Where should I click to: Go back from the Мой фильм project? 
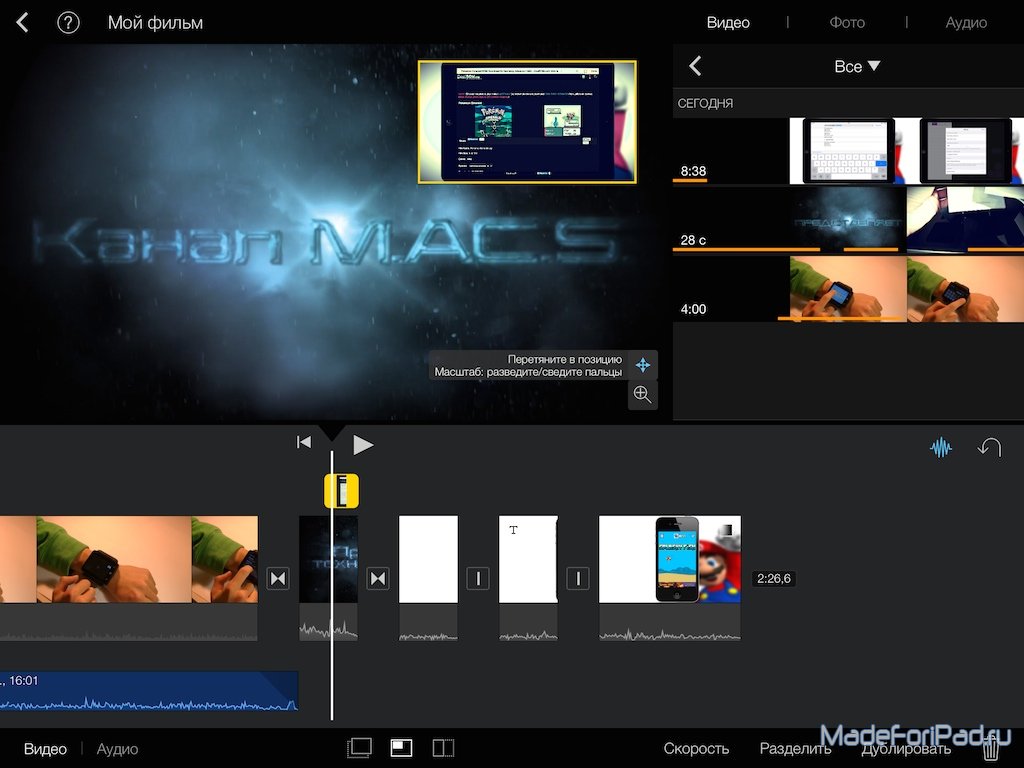click(23, 23)
